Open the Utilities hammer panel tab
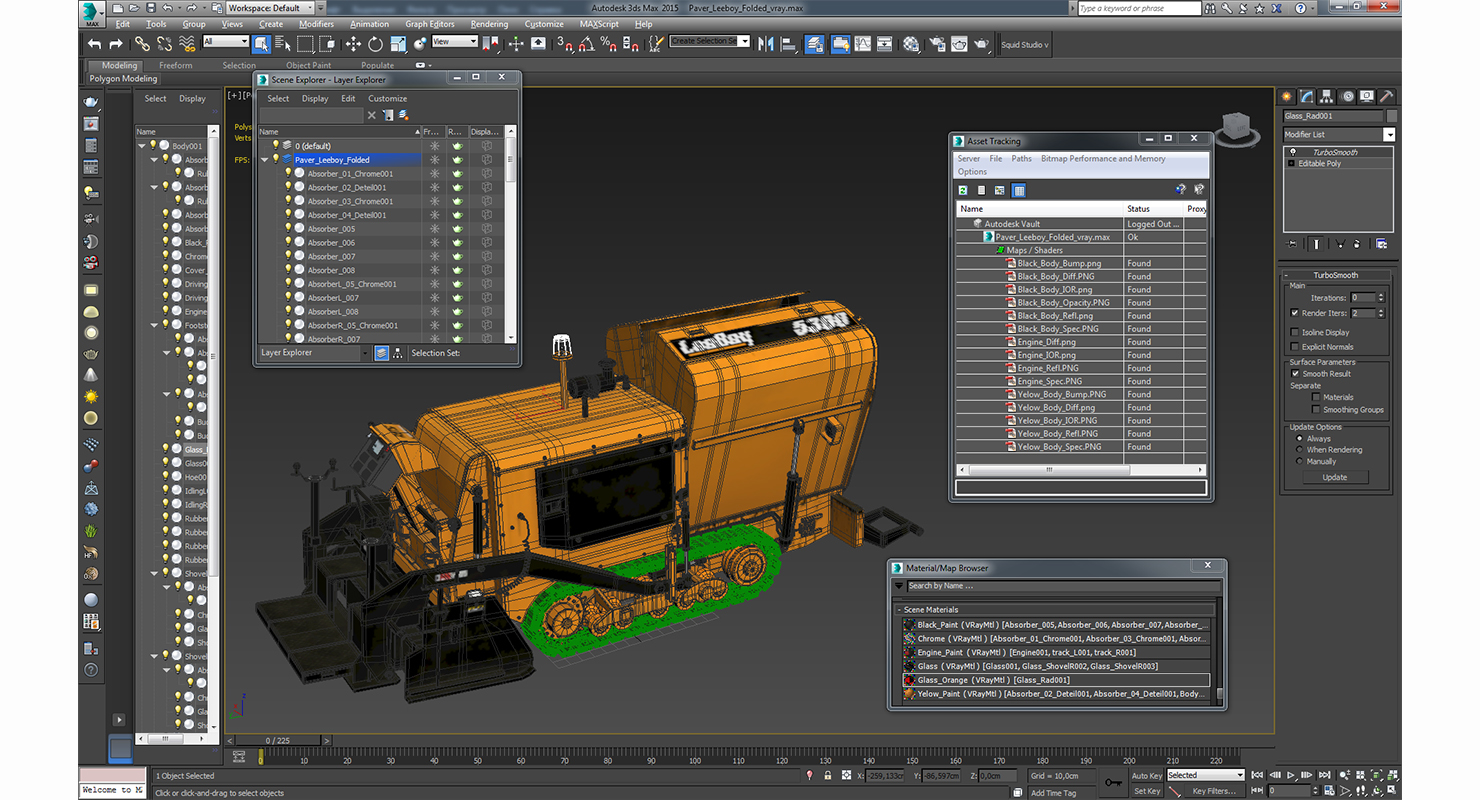The width and height of the screenshot is (1480, 800). tap(1387, 96)
